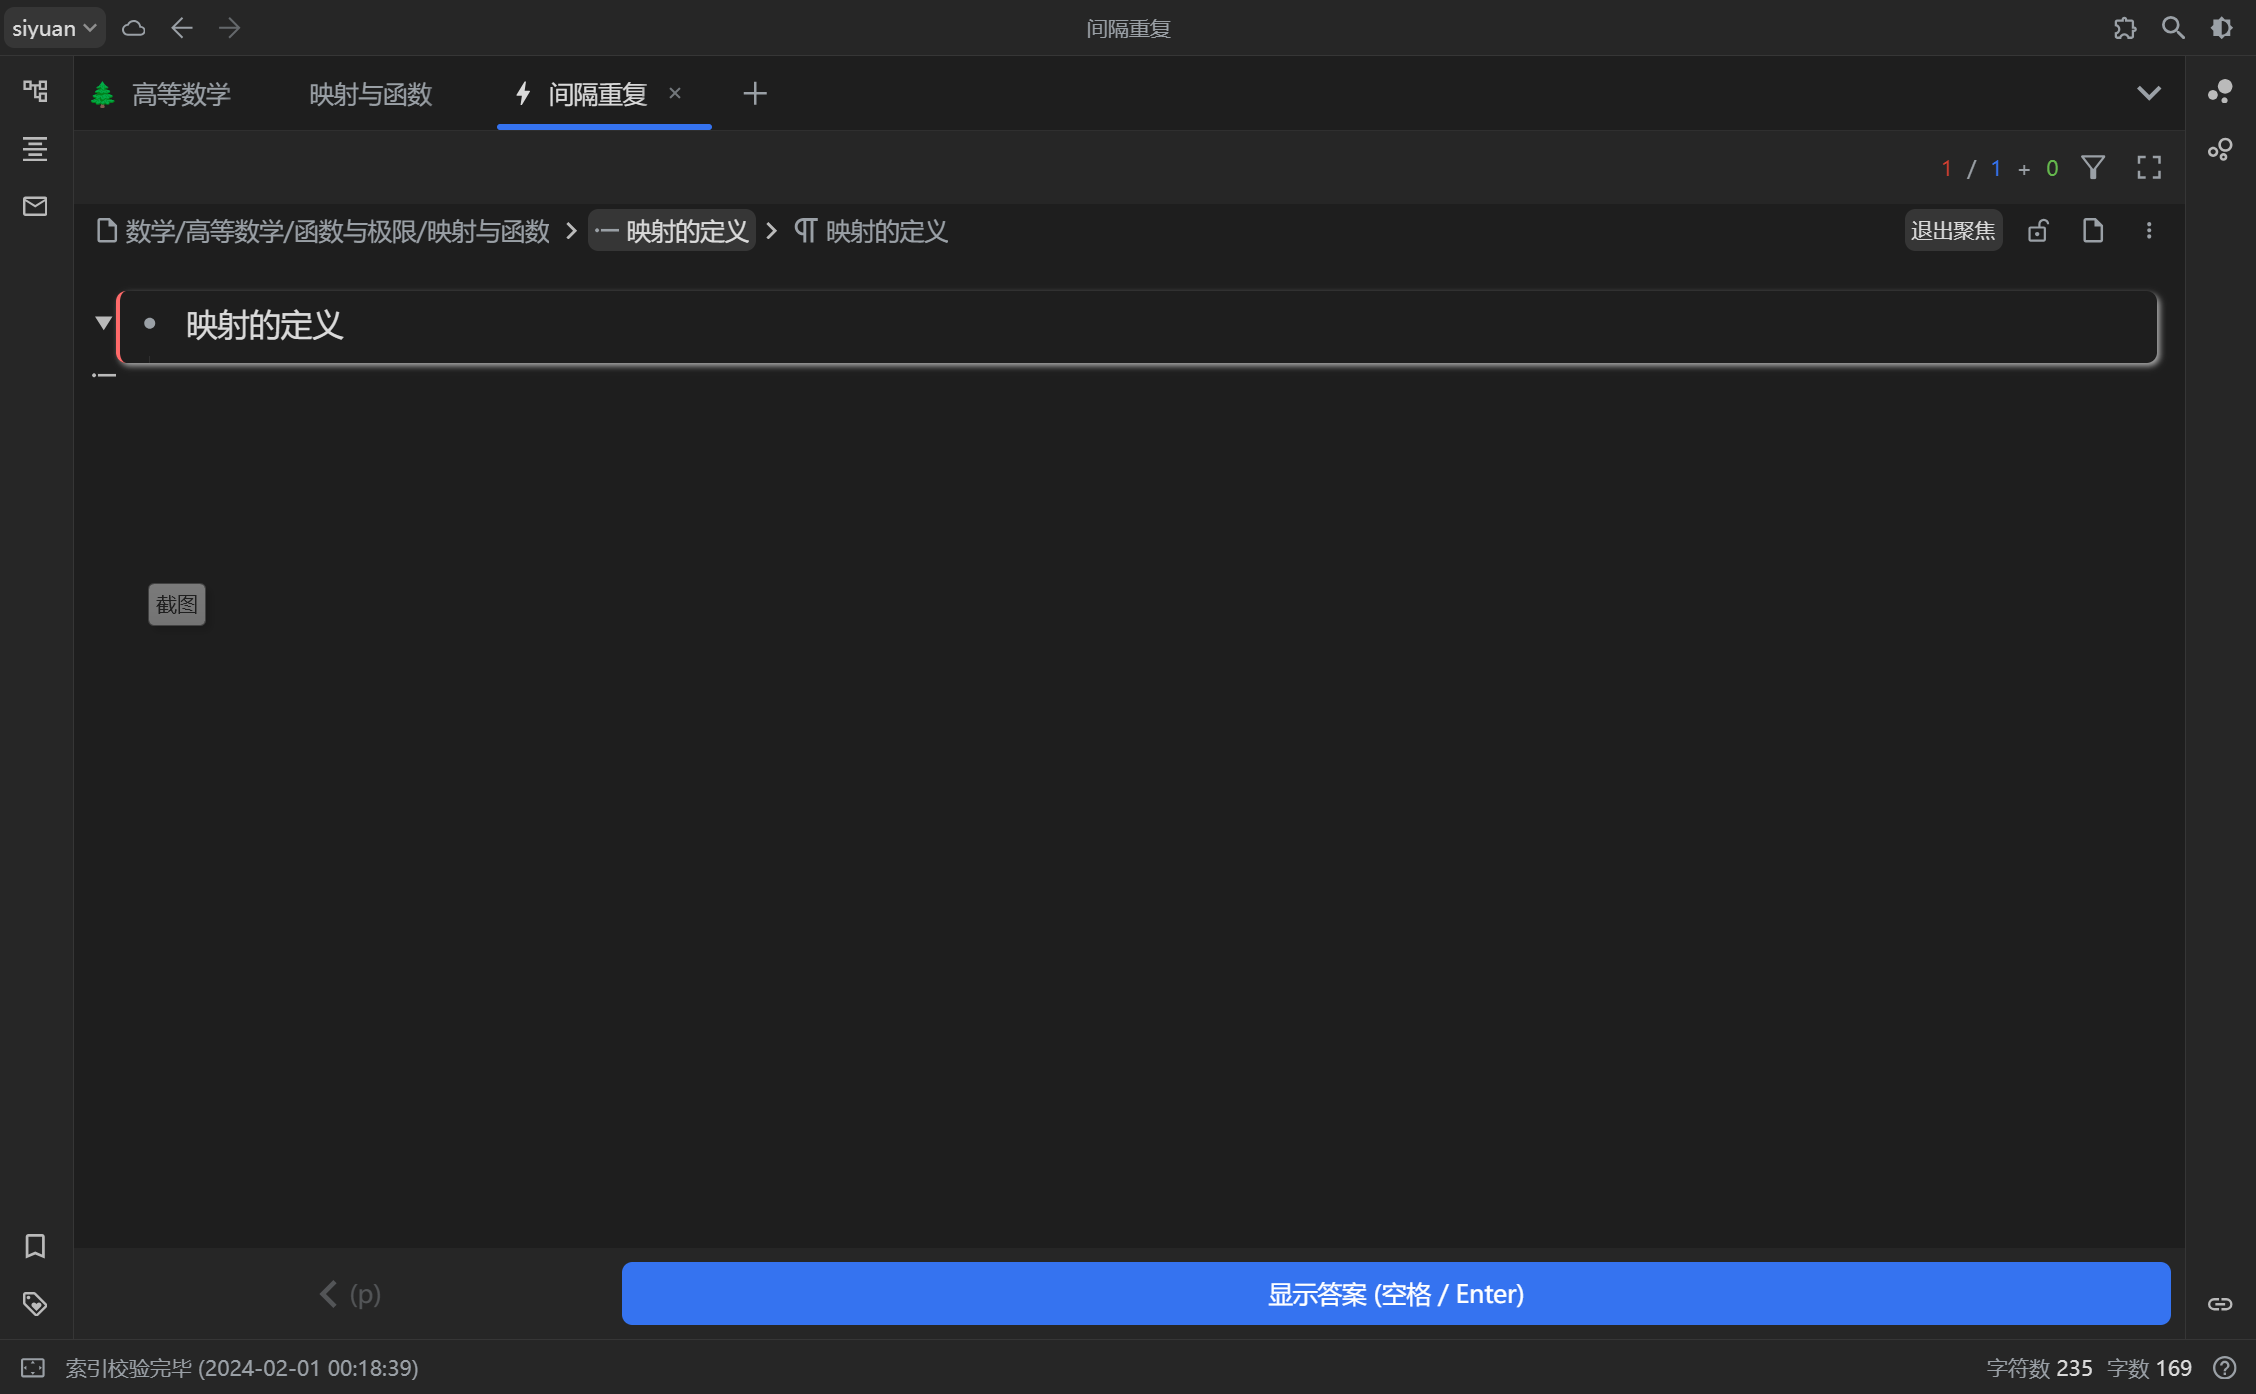Open the global graph view icon
This screenshot has width=2256, height=1394.
coord(2220,150)
